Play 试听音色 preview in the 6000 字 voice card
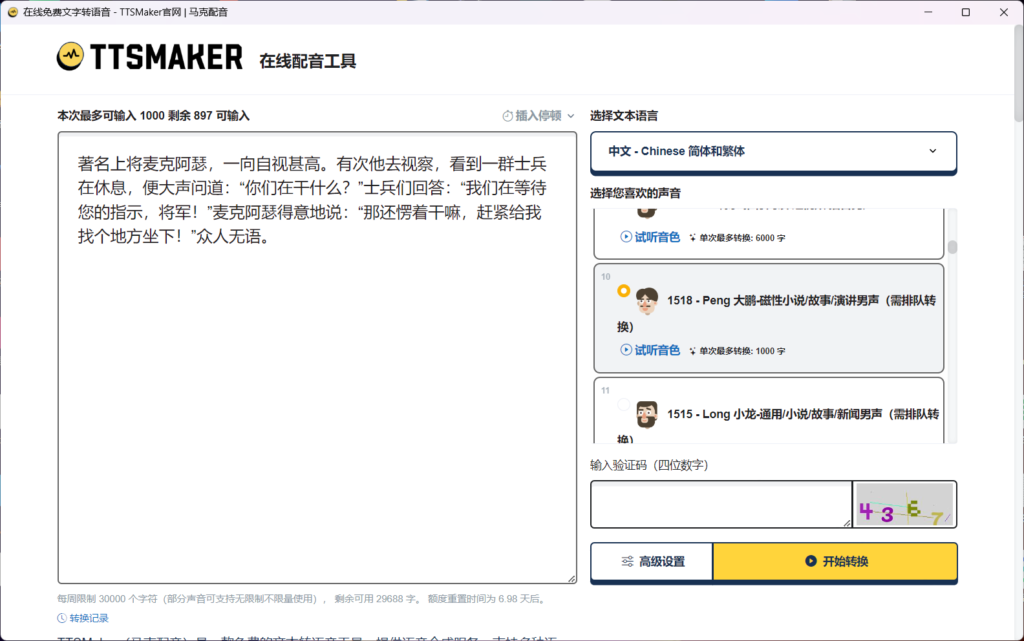 650,237
